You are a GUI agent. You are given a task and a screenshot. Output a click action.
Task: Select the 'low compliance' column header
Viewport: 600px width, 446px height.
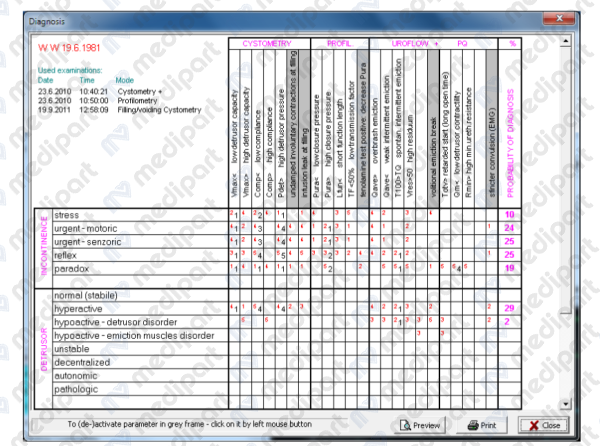pos(258,129)
